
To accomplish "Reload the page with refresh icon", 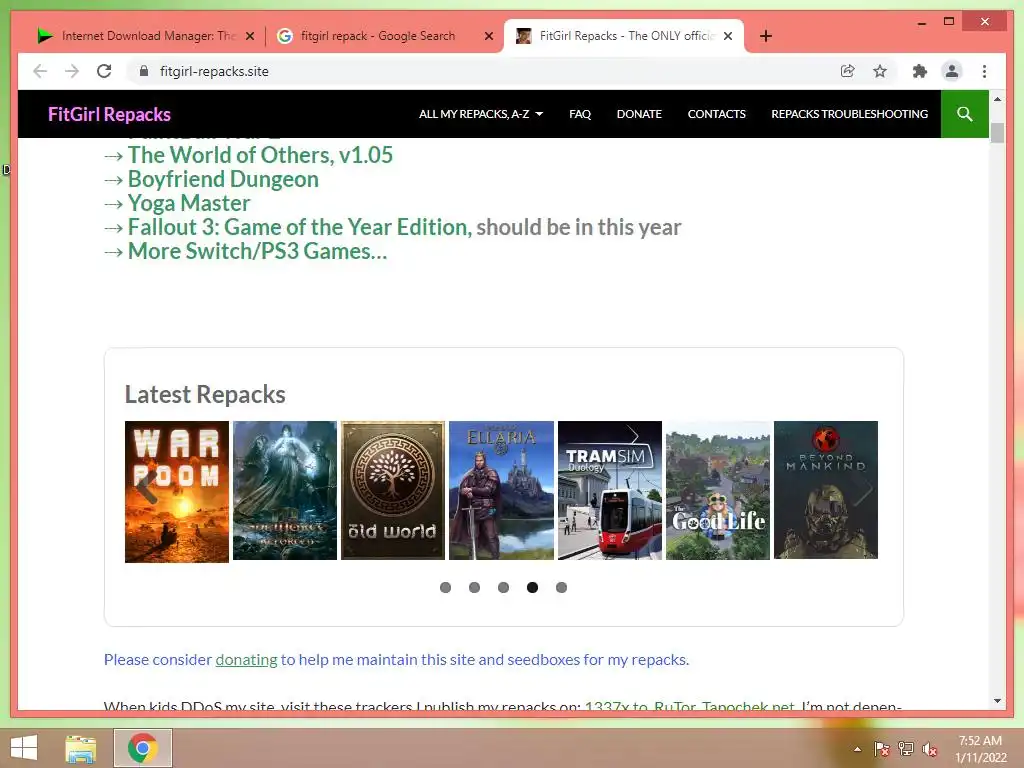I will [104, 71].
